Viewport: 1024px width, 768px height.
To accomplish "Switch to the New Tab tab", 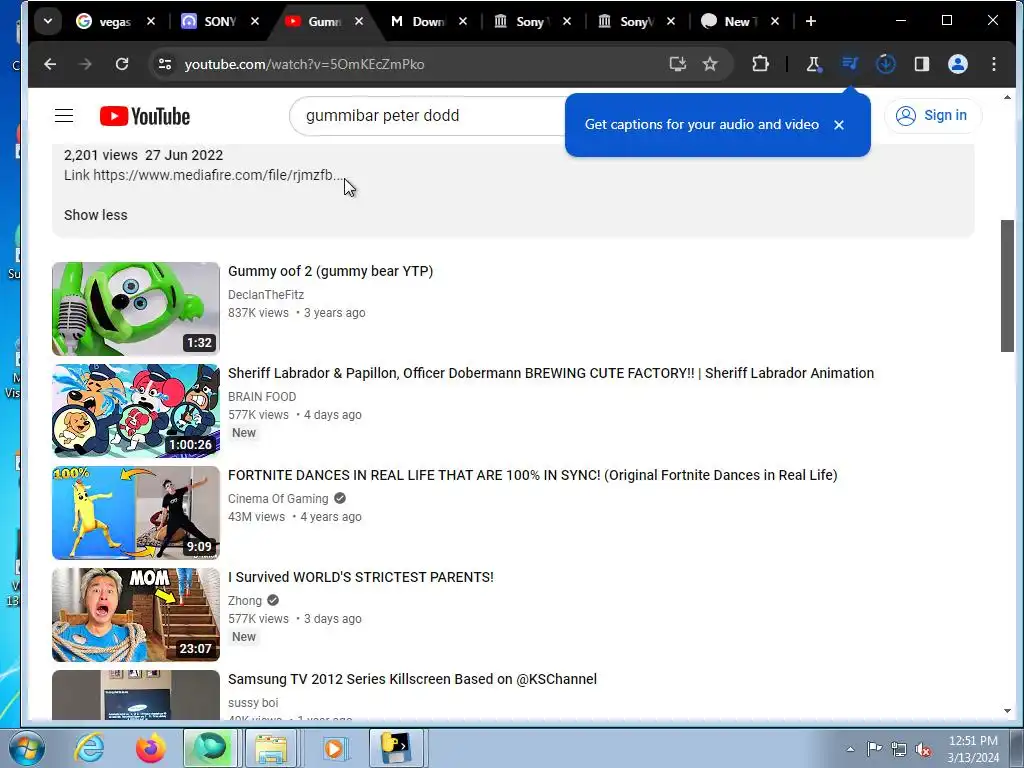I will pyautogui.click(x=733, y=22).
